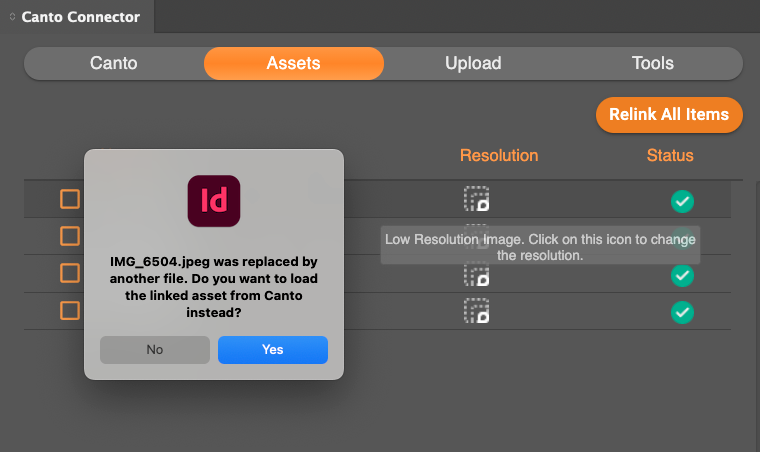Click the first row's low resolution icon
Screen dimensions: 760x452
coord(476,199)
